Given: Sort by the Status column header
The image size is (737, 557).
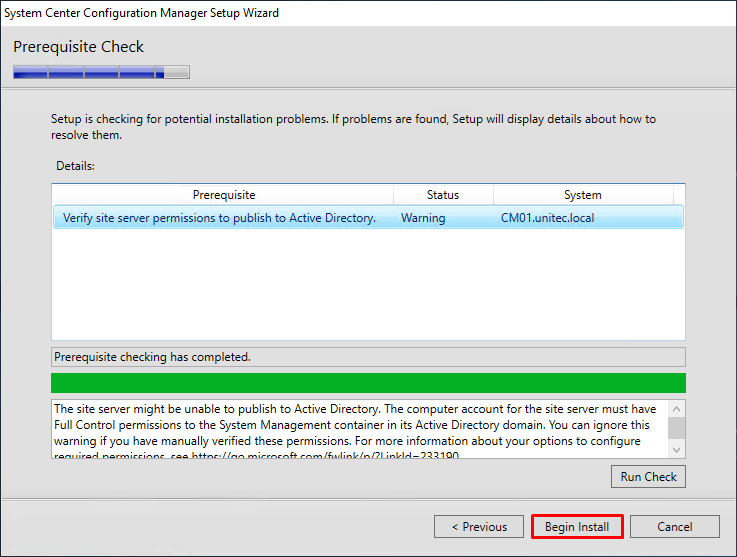Looking at the screenshot, I should click(x=443, y=195).
